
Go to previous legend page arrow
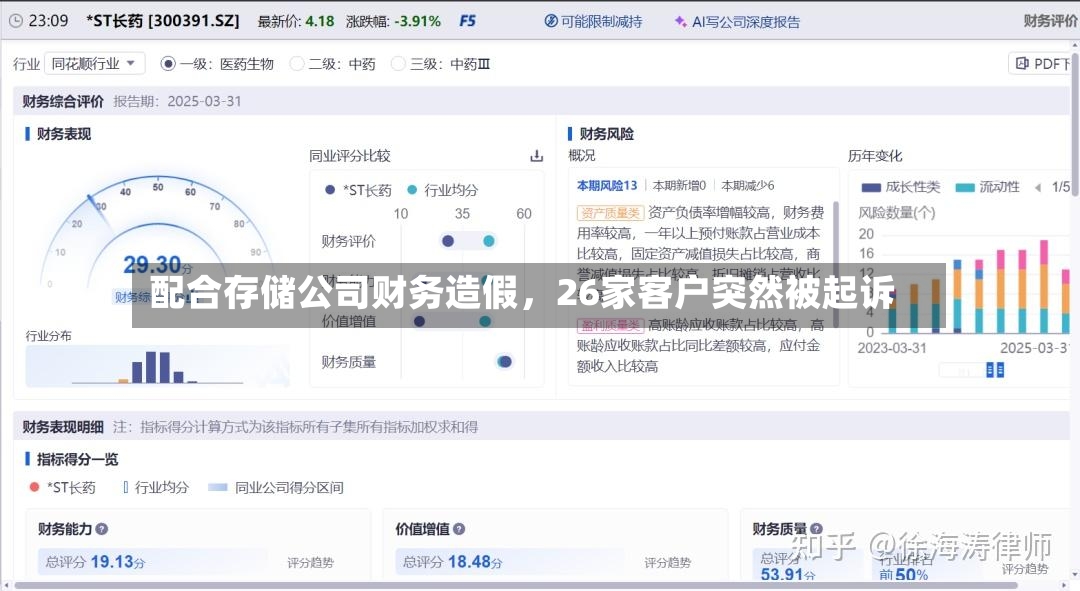point(1038,187)
